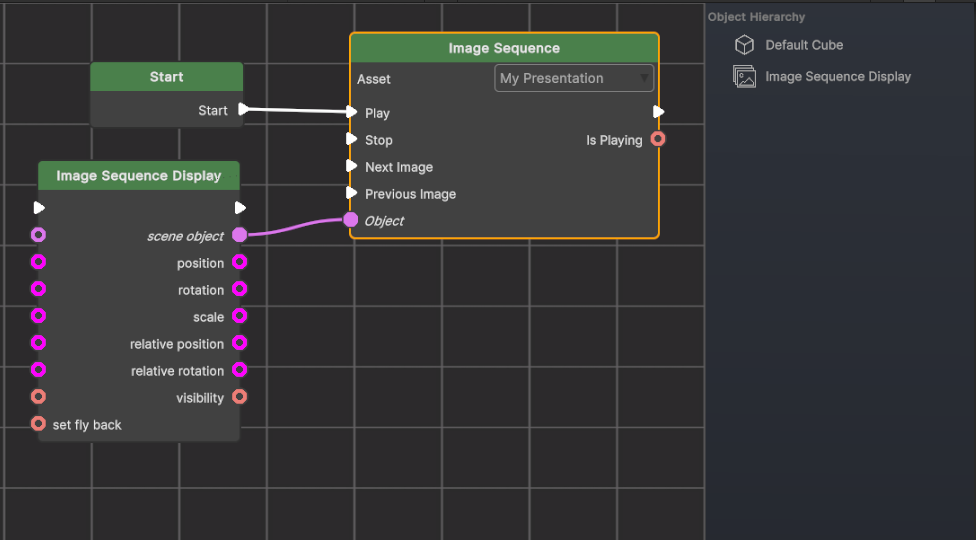Click the scale output port
The height and width of the screenshot is (540, 976).
[240, 315]
